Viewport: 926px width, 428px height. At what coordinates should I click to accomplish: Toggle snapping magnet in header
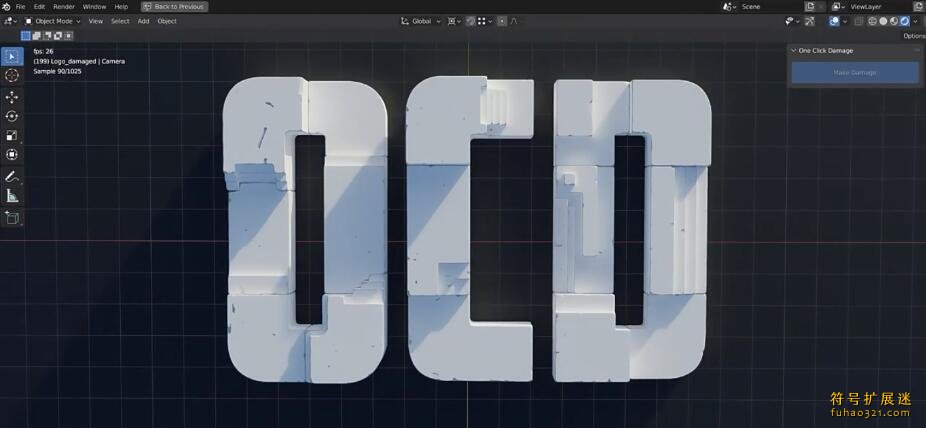(x=470, y=21)
